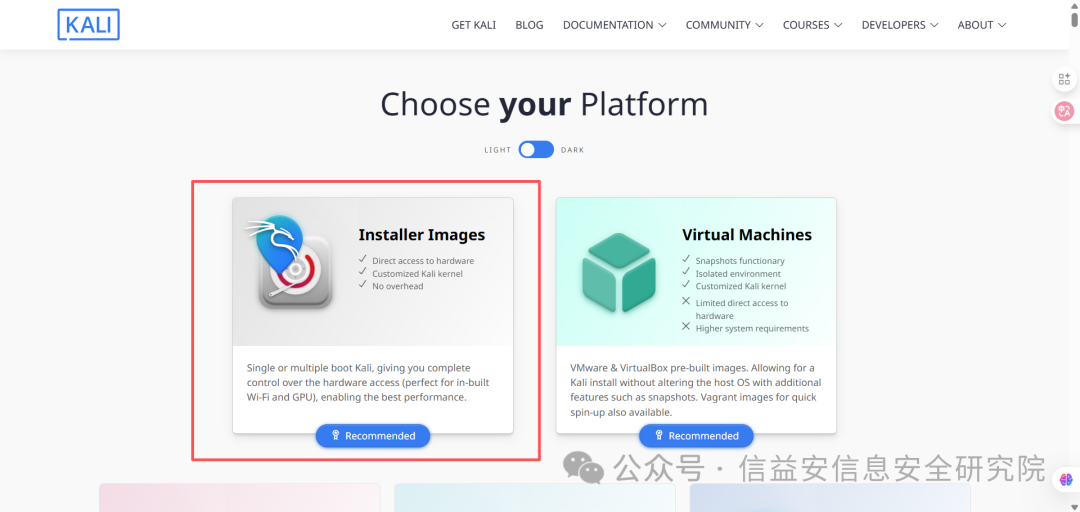Click the brain assistant icon at bottom right
The width and height of the screenshot is (1080, 512).
pos(1066,480)
